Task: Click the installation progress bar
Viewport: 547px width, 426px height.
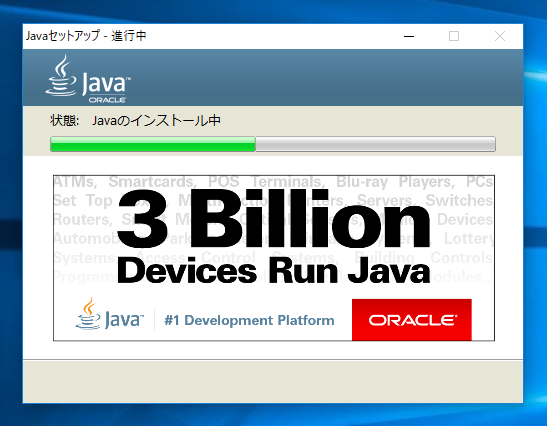Action: click(273, 144)
